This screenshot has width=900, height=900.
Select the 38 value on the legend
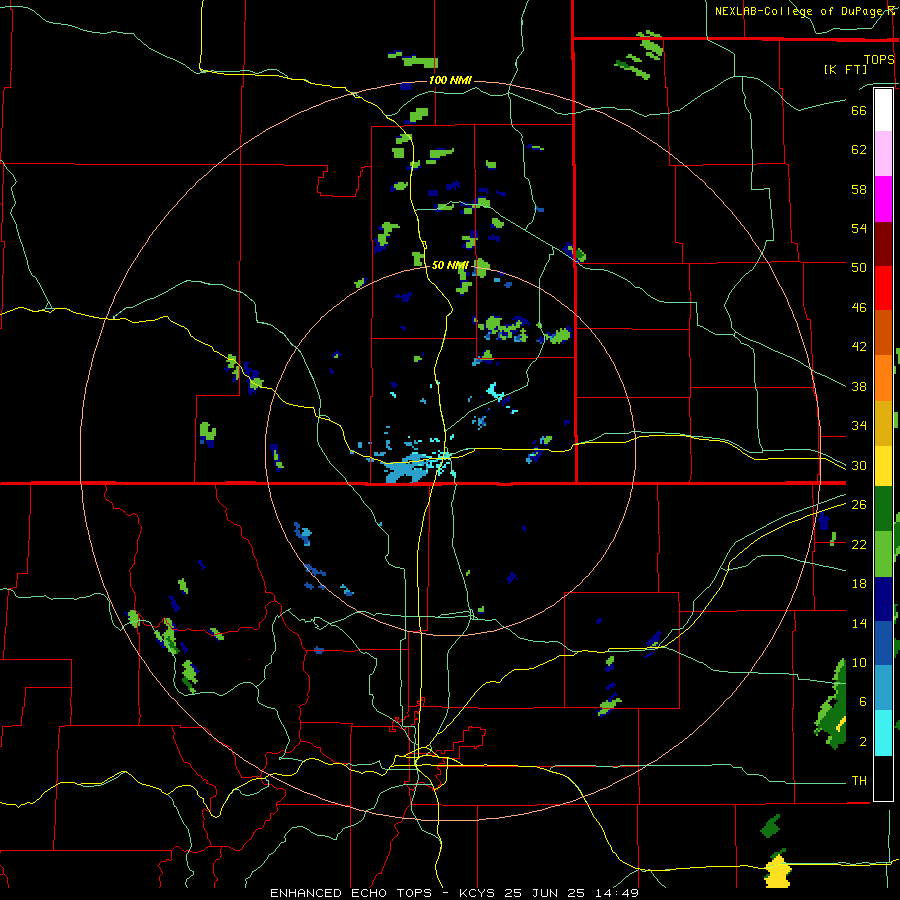tap(859, 386)
